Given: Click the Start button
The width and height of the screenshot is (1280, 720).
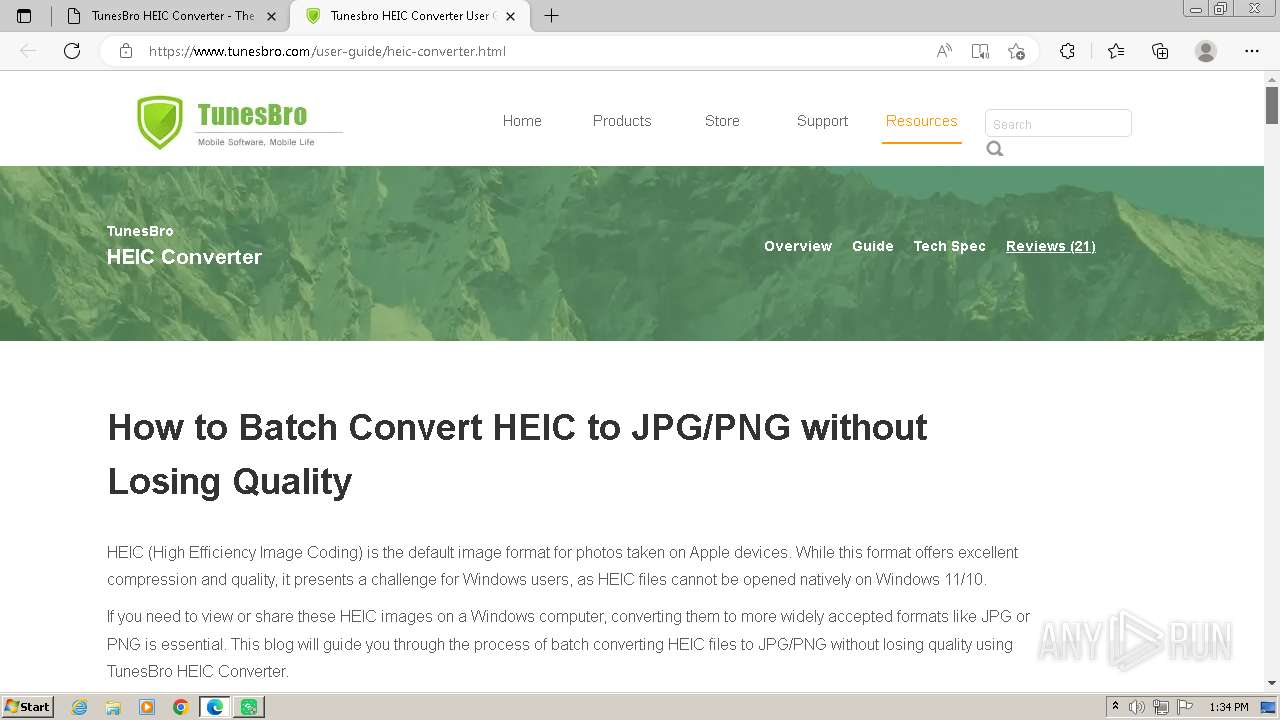Looking at the screenshot, I should 27,707.
